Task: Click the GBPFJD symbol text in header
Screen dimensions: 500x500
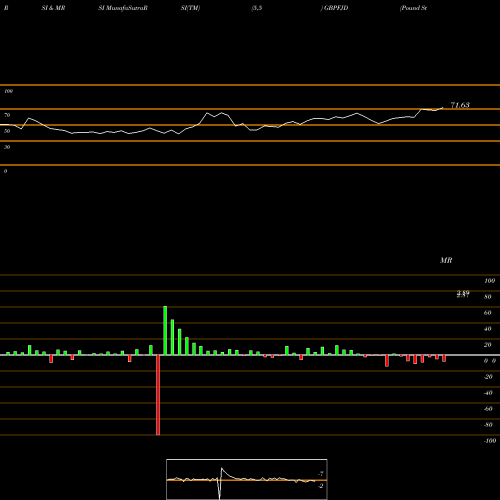Action: pos(336,8)
